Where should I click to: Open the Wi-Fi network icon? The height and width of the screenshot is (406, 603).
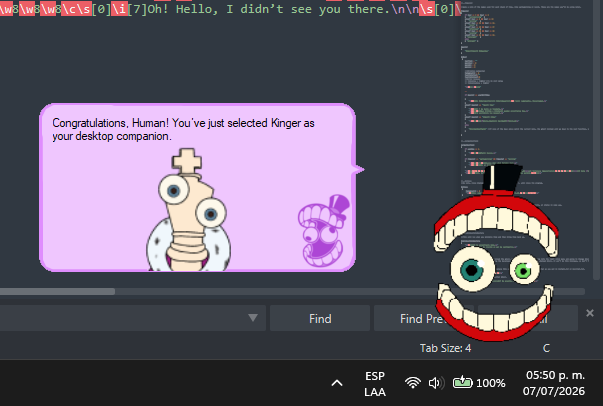[x=413, y=383]
